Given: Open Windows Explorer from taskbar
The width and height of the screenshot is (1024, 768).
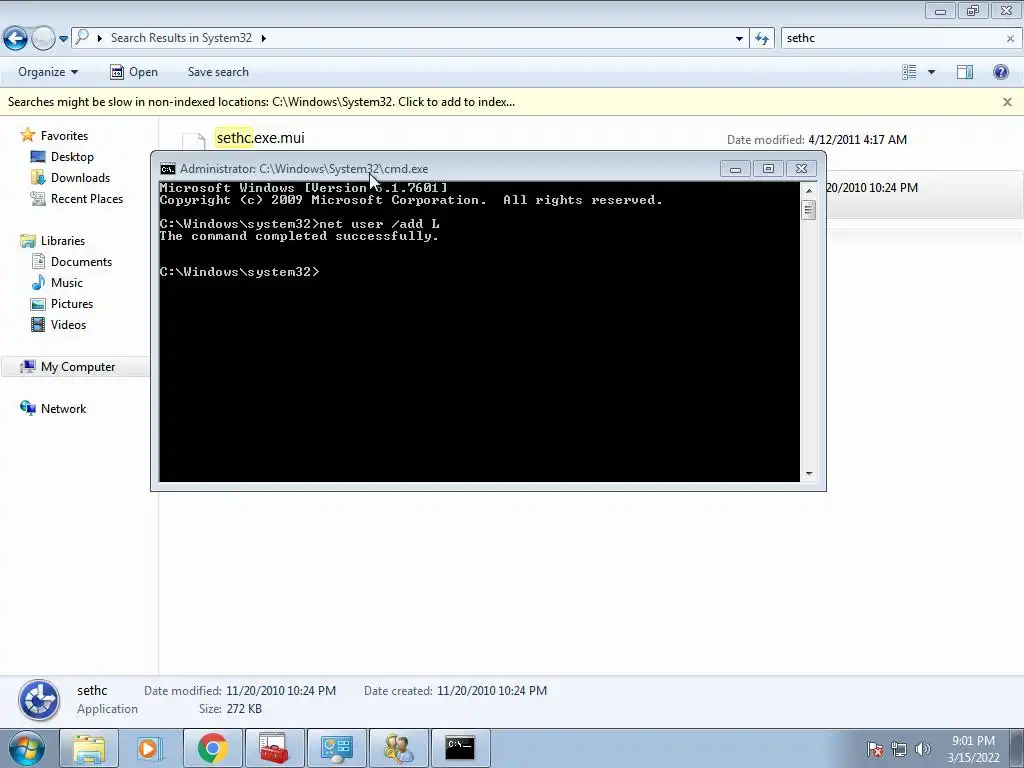Looking at the screenshot, I should coord(89,748).
